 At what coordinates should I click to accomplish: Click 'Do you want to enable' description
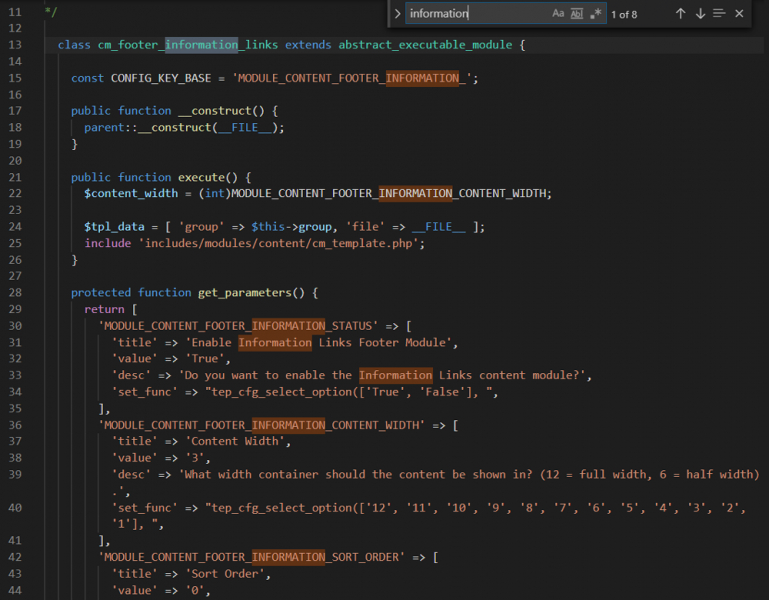point(385,376)
